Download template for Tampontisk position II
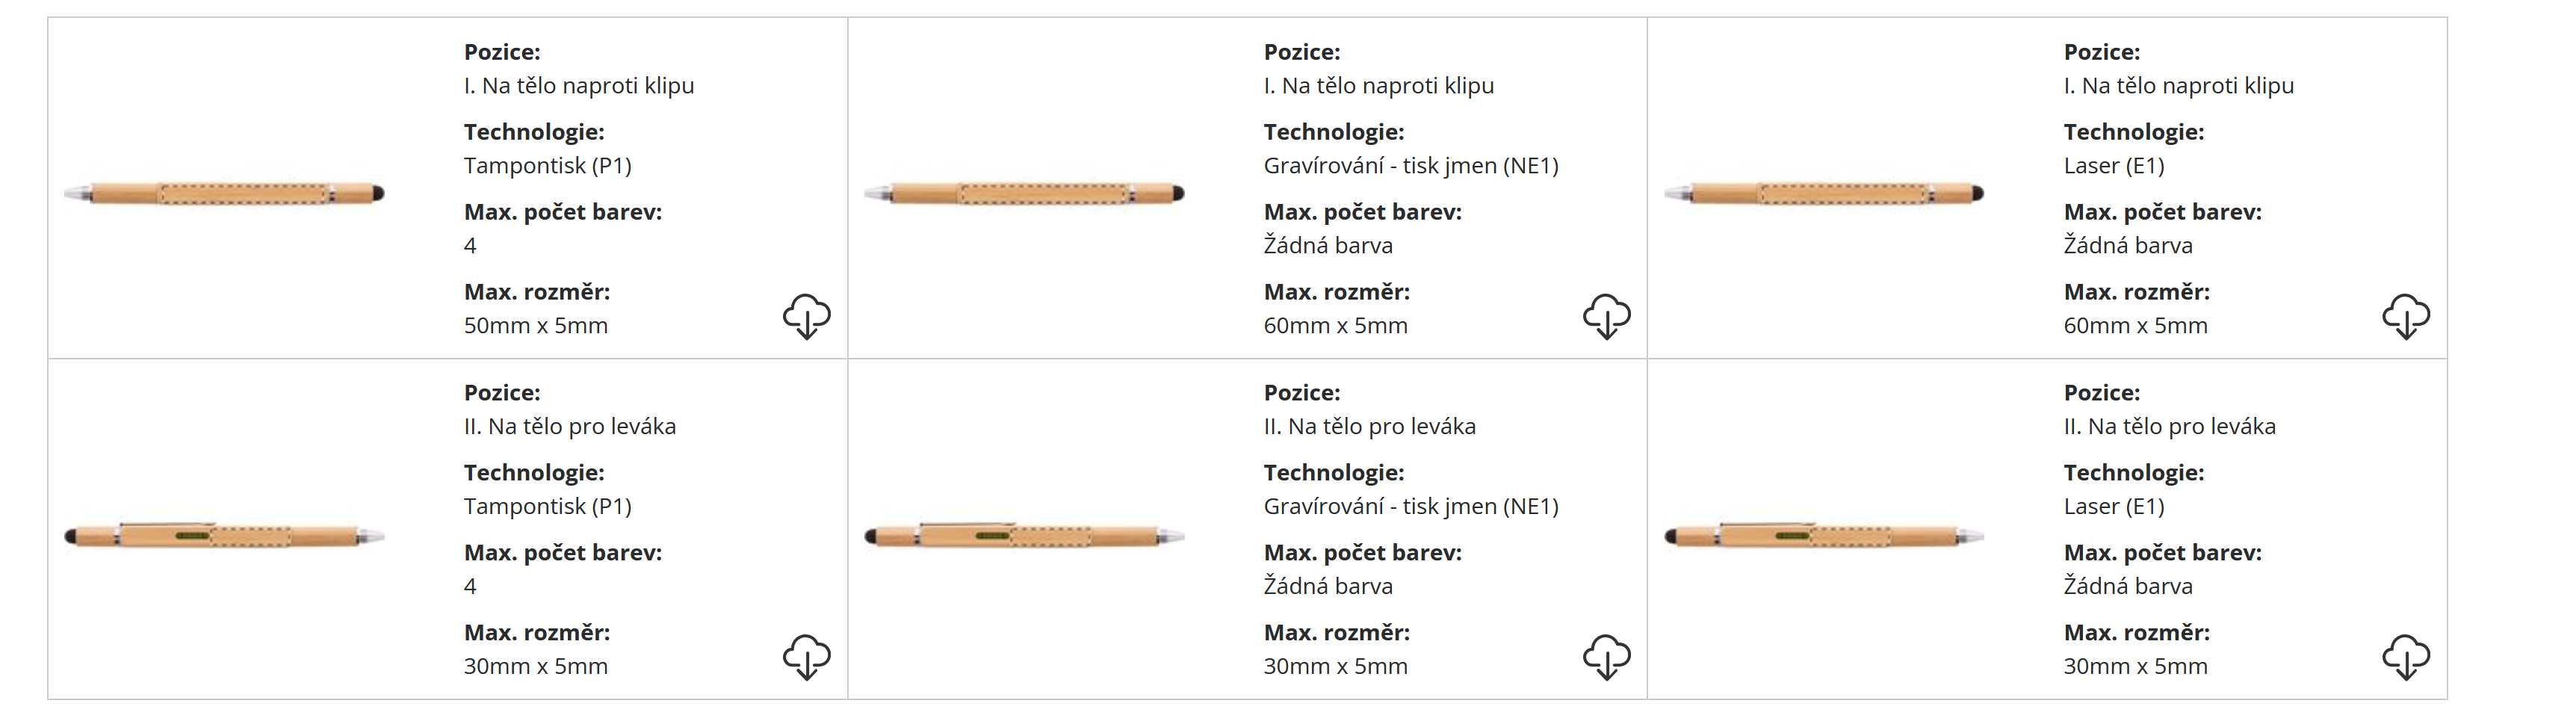Viewport: 2576px width, 727px height. point(806,657)
